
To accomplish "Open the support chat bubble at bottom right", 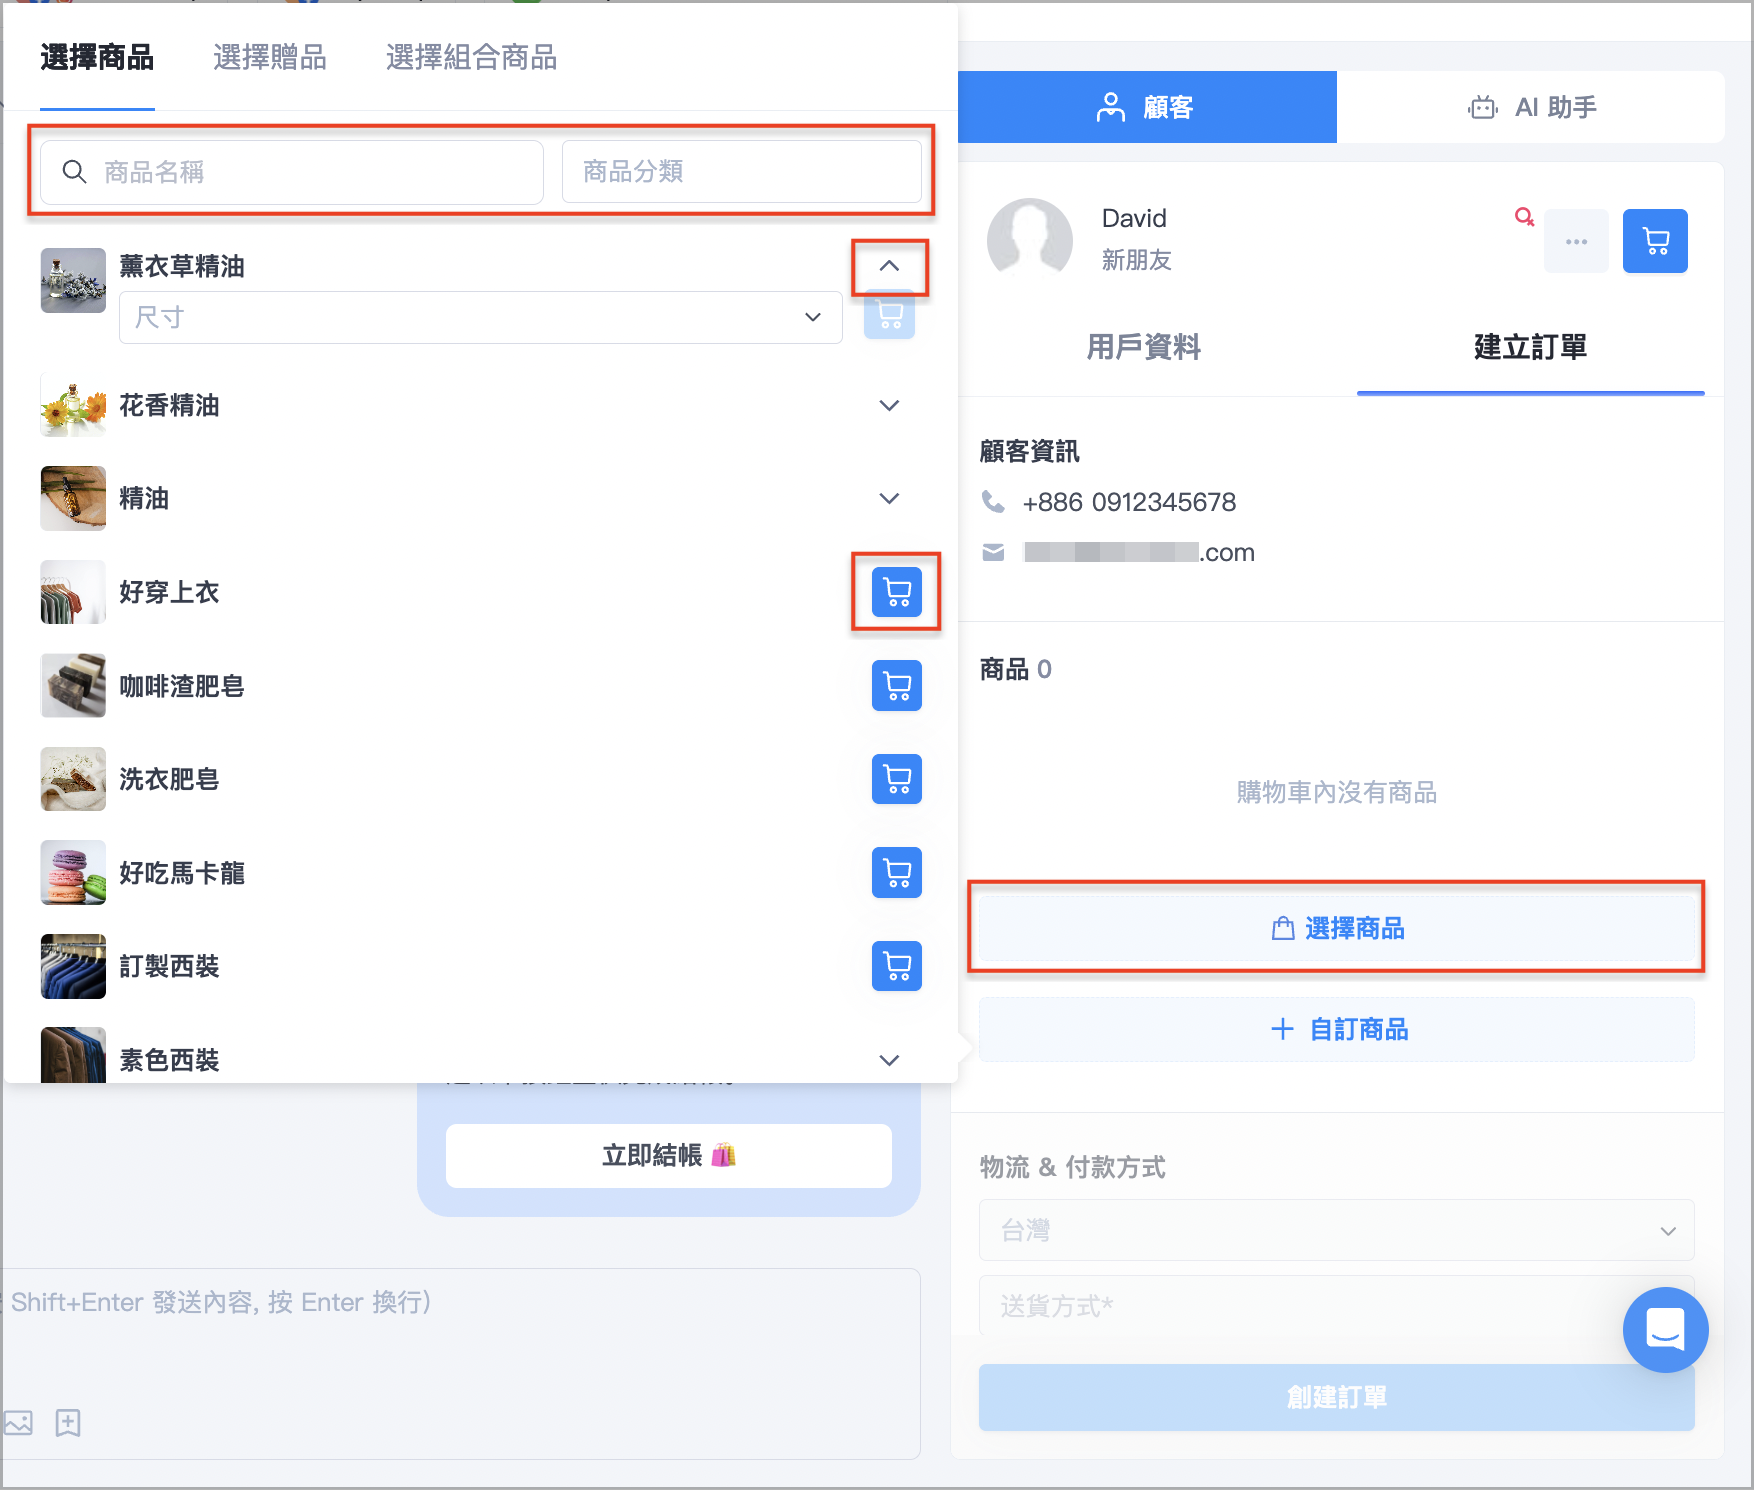I will pyautogui.click(x=1665, y=1330).
